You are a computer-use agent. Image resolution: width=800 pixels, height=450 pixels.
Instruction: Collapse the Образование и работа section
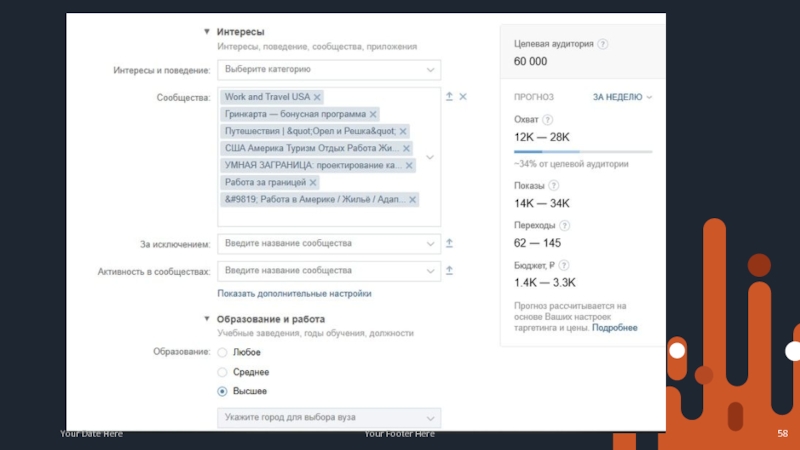coord(206,319)
